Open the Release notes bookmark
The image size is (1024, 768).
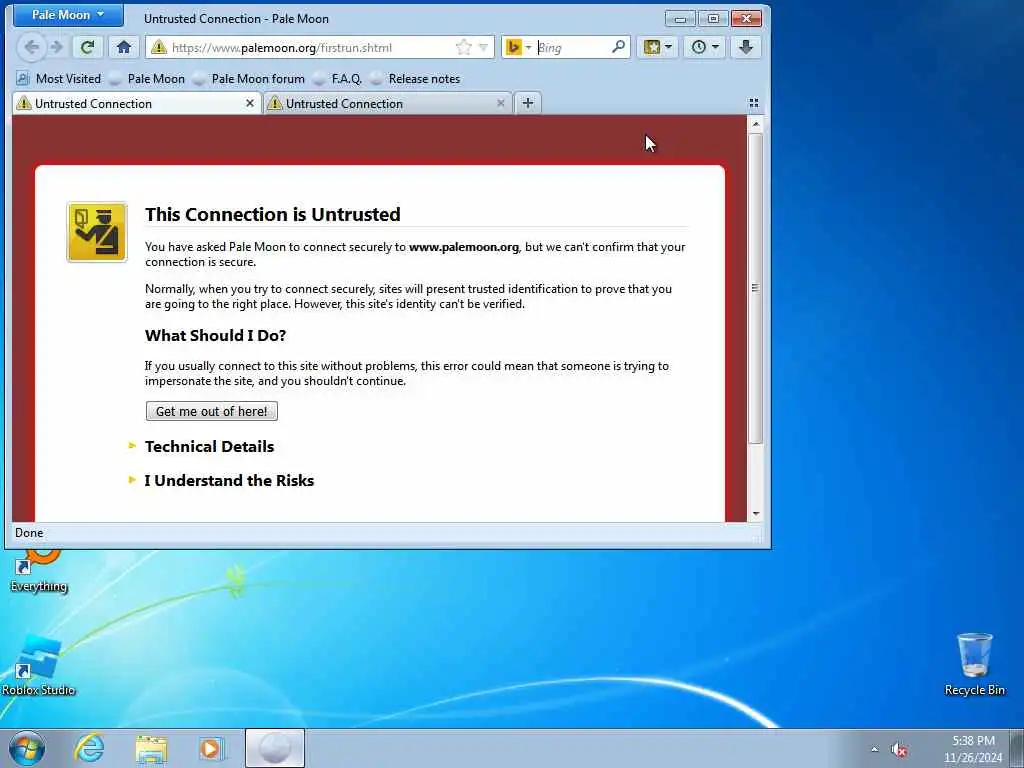[x=415, y=79]
